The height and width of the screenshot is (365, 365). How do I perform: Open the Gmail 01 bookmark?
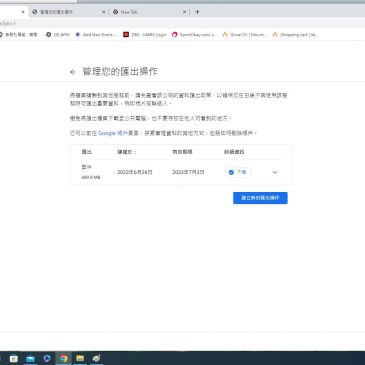coord(244,35)
